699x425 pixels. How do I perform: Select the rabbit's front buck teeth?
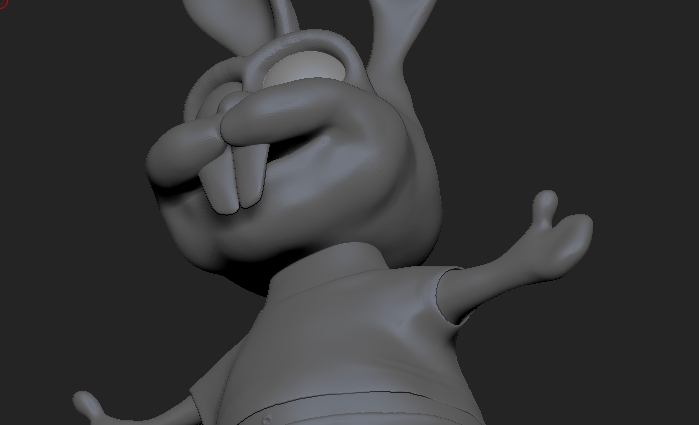(x=234, y=179)
